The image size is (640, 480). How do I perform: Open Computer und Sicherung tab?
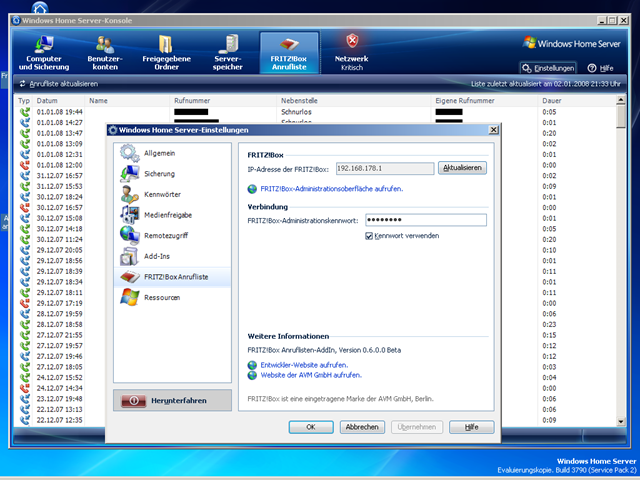(x=44, y=53)
